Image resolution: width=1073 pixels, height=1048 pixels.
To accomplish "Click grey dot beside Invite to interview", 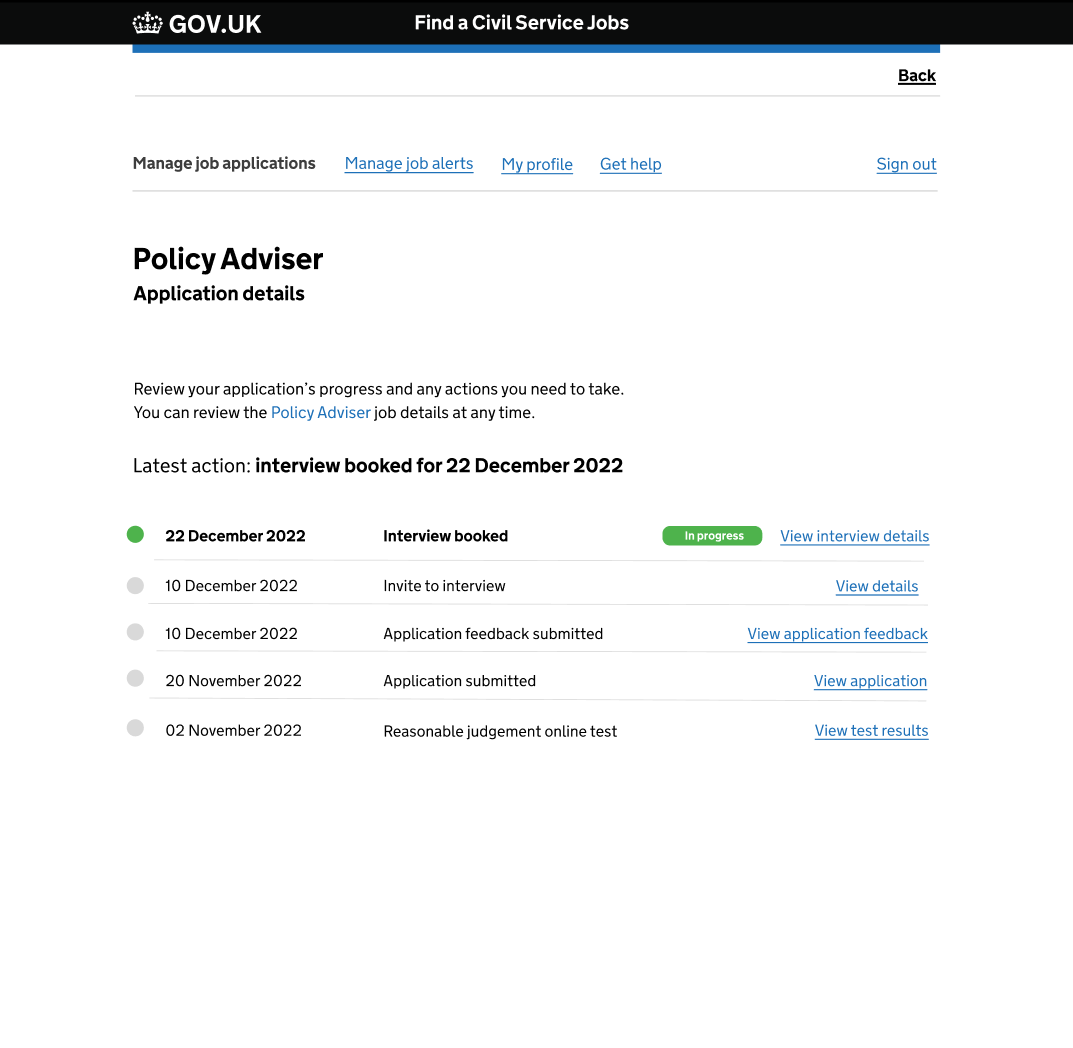I will pos(136,585).
